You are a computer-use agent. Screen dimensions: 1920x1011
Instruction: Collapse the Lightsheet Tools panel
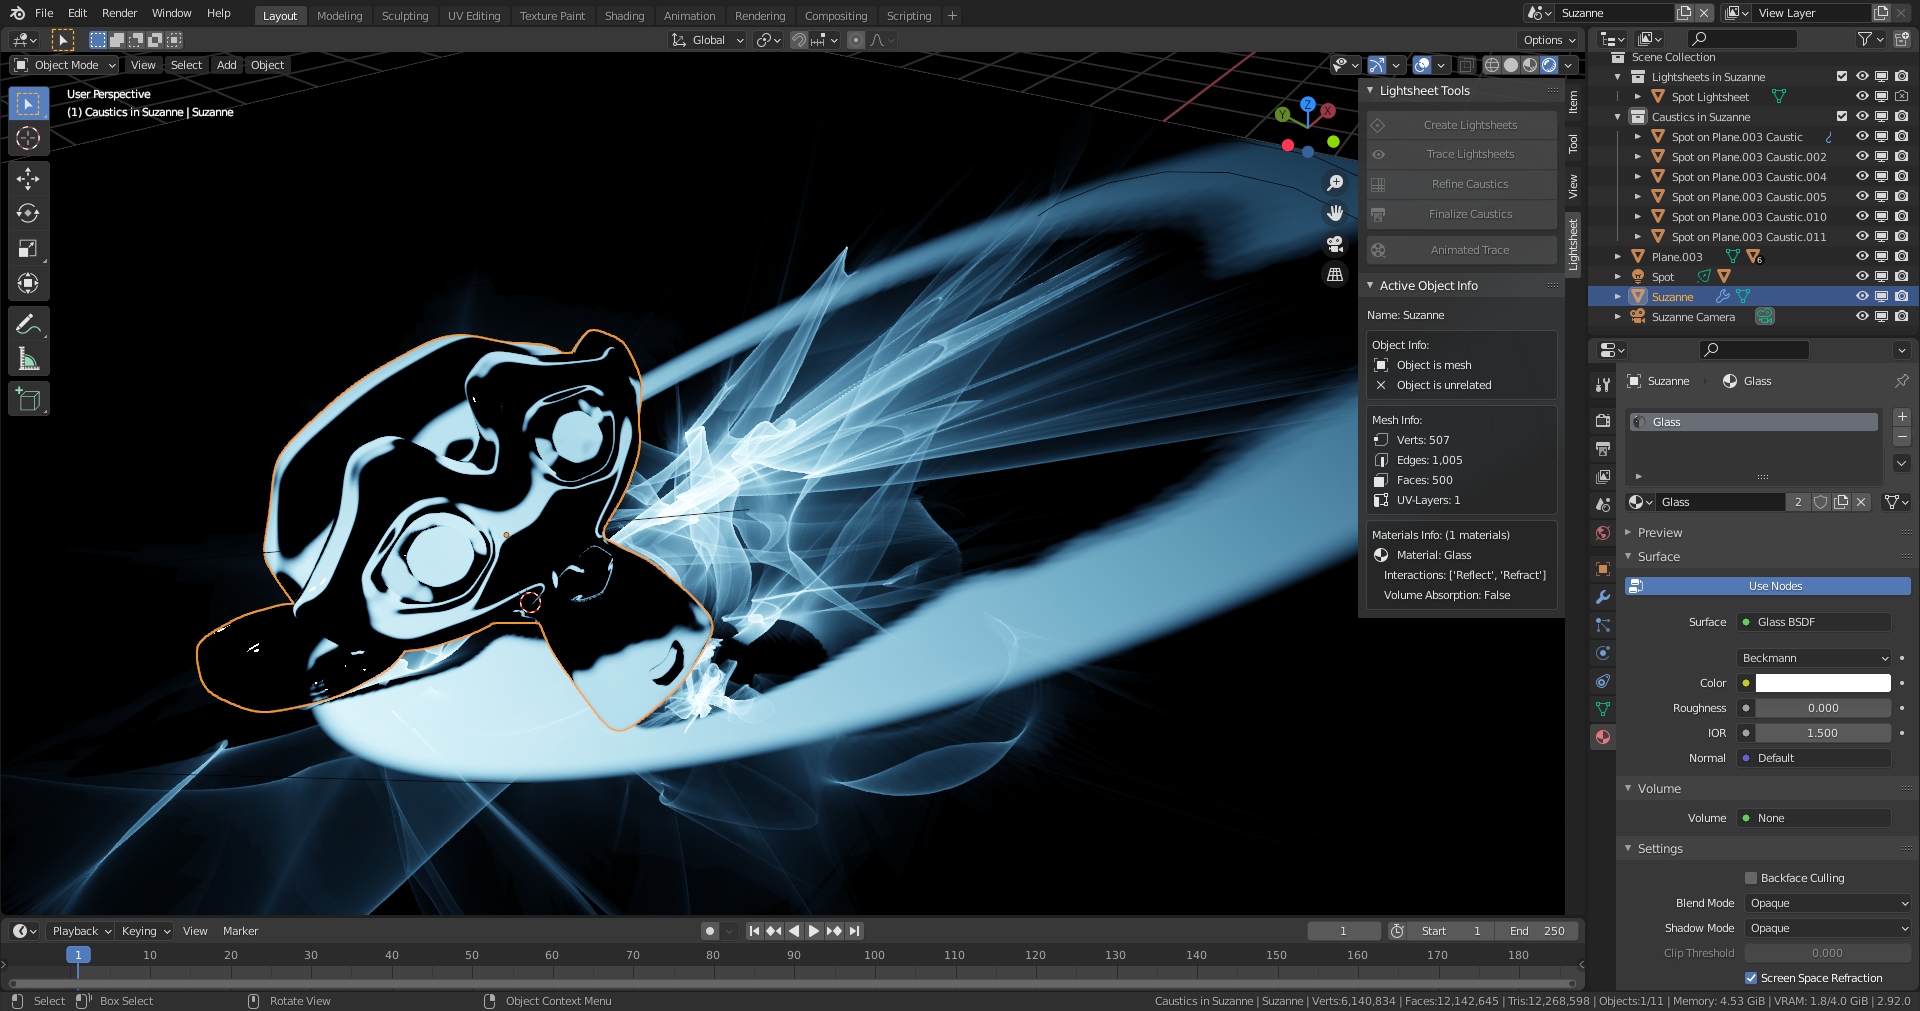(1370, 90)
